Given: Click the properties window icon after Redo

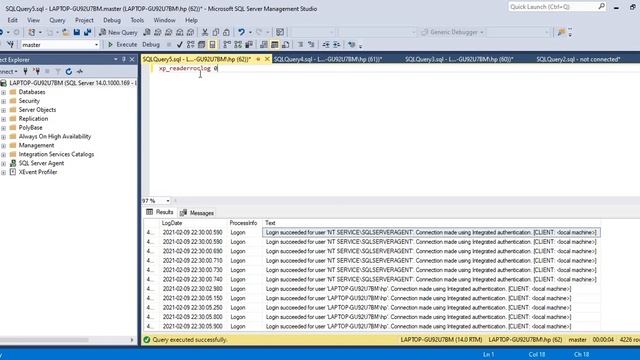Looking at the screenshot, I should tap(280, 32).
